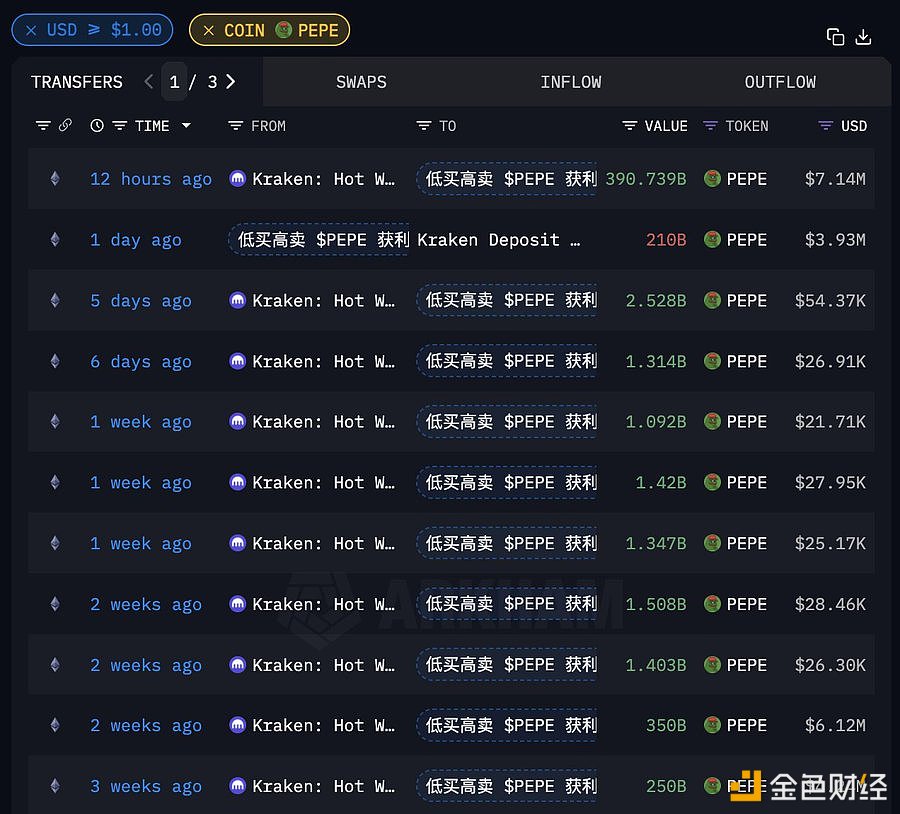Image resolution: width=900 pixels, height=814 pixels.
Task: Switch to the OUTFLOW tab
Action: [780, 82]
